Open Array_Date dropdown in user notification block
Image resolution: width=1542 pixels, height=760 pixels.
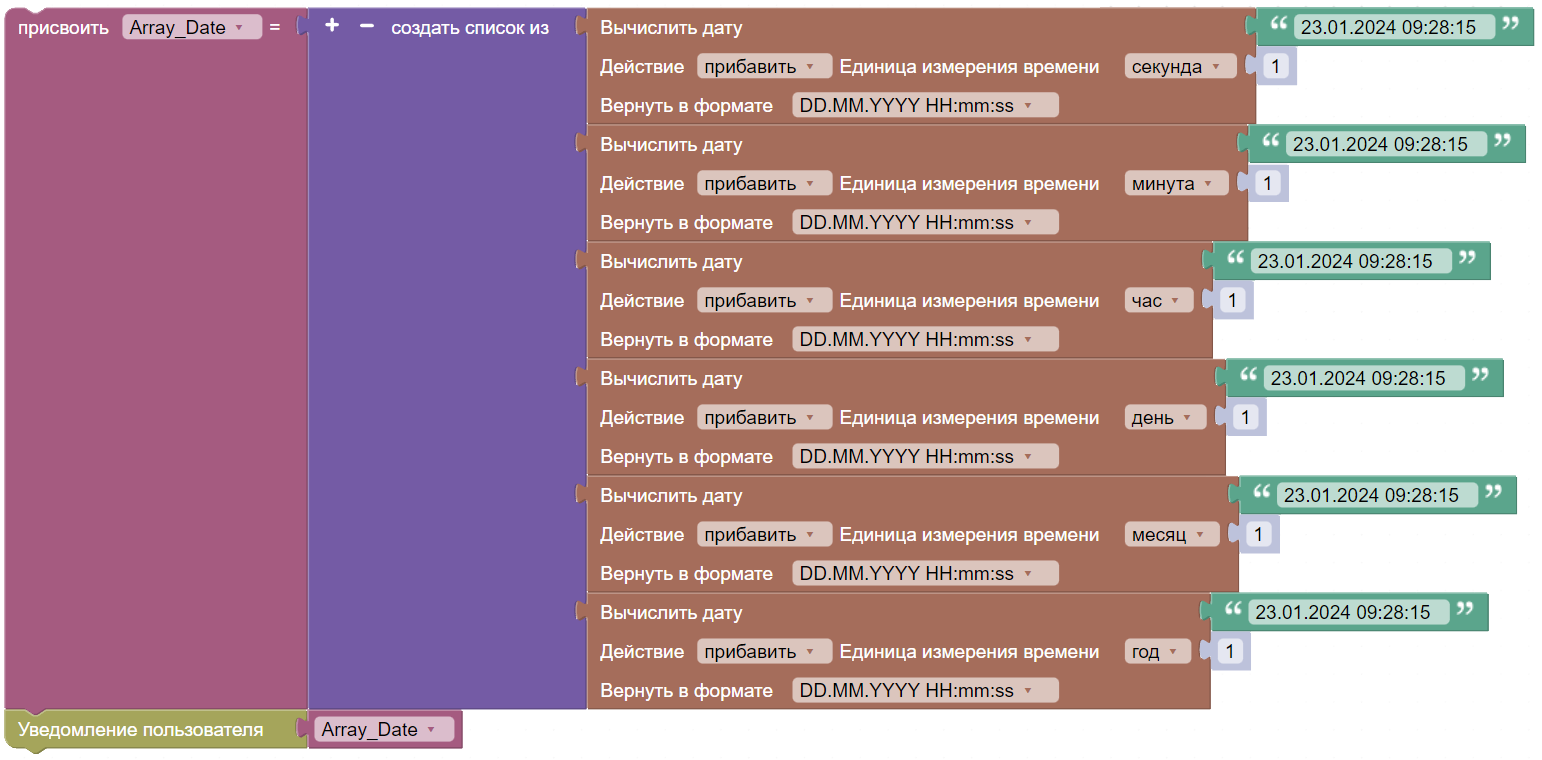coord(384,730)
